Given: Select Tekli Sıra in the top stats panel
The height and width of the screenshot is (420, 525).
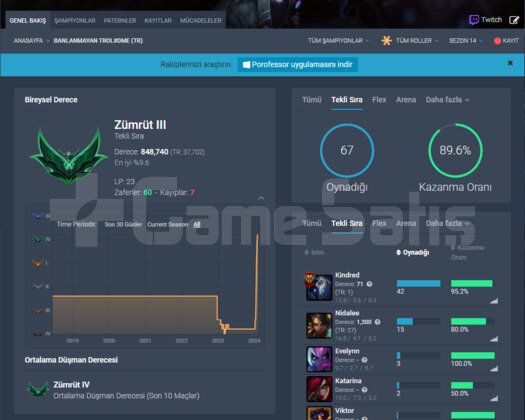Looking at the screenshot, I should click(x=347, y=100).
